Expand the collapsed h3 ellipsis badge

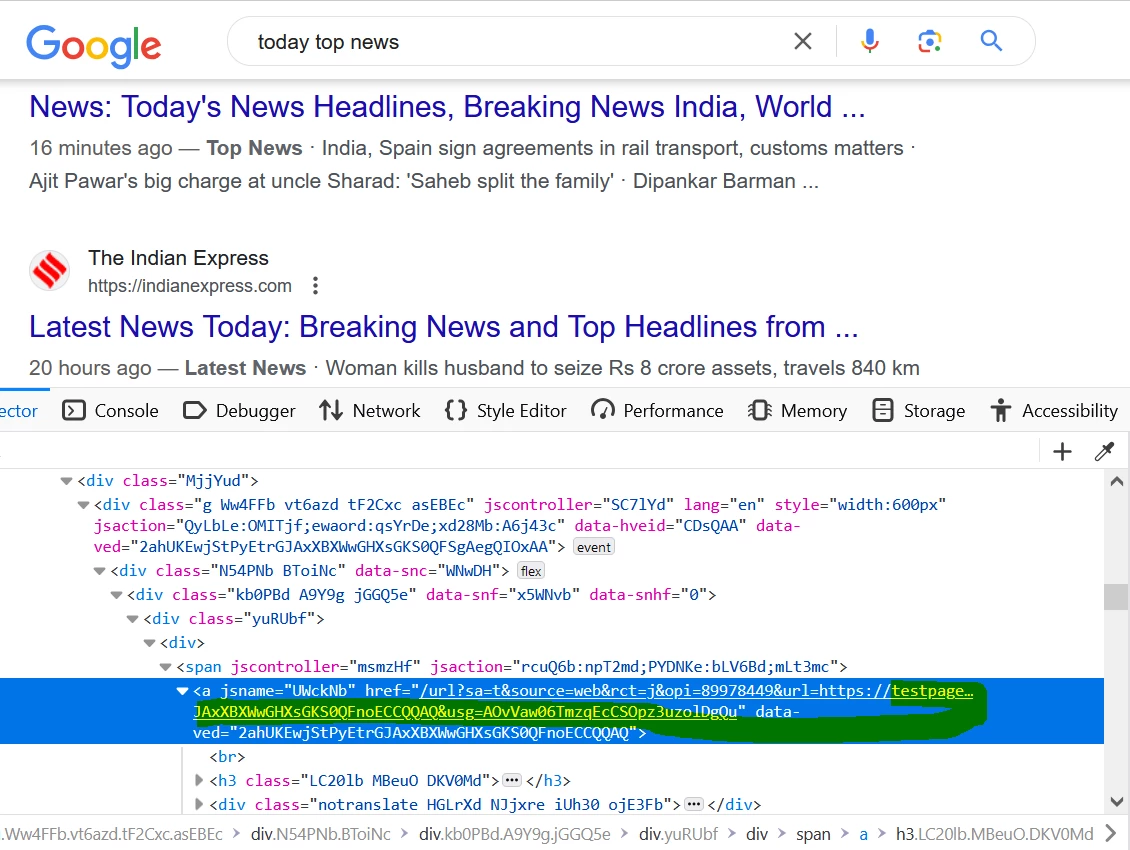tap(512, 781)
